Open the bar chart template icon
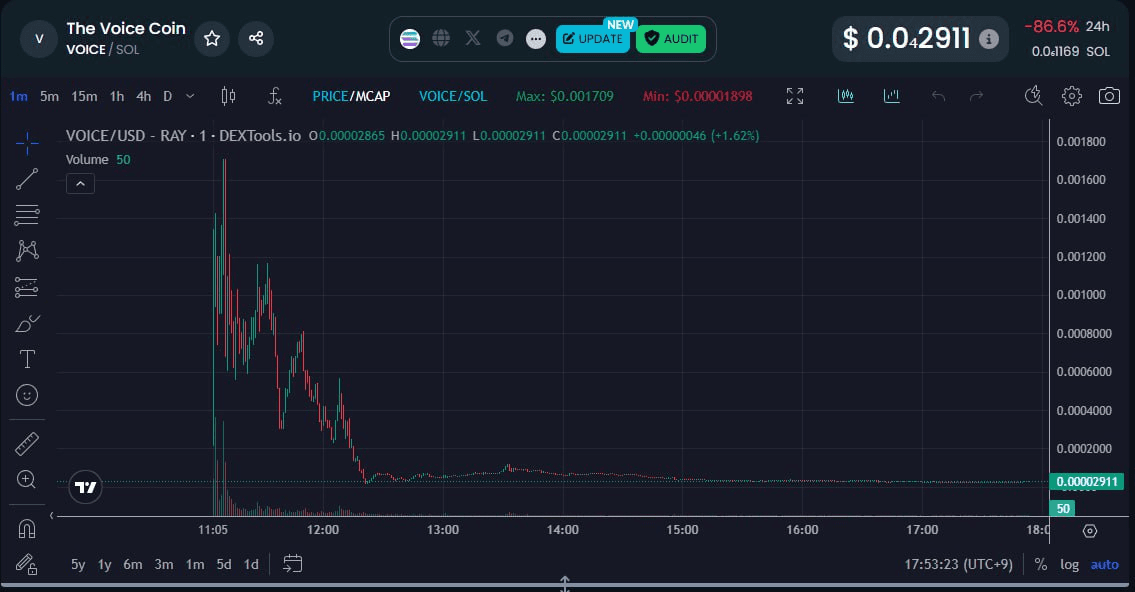 click(x=892, y=96)
